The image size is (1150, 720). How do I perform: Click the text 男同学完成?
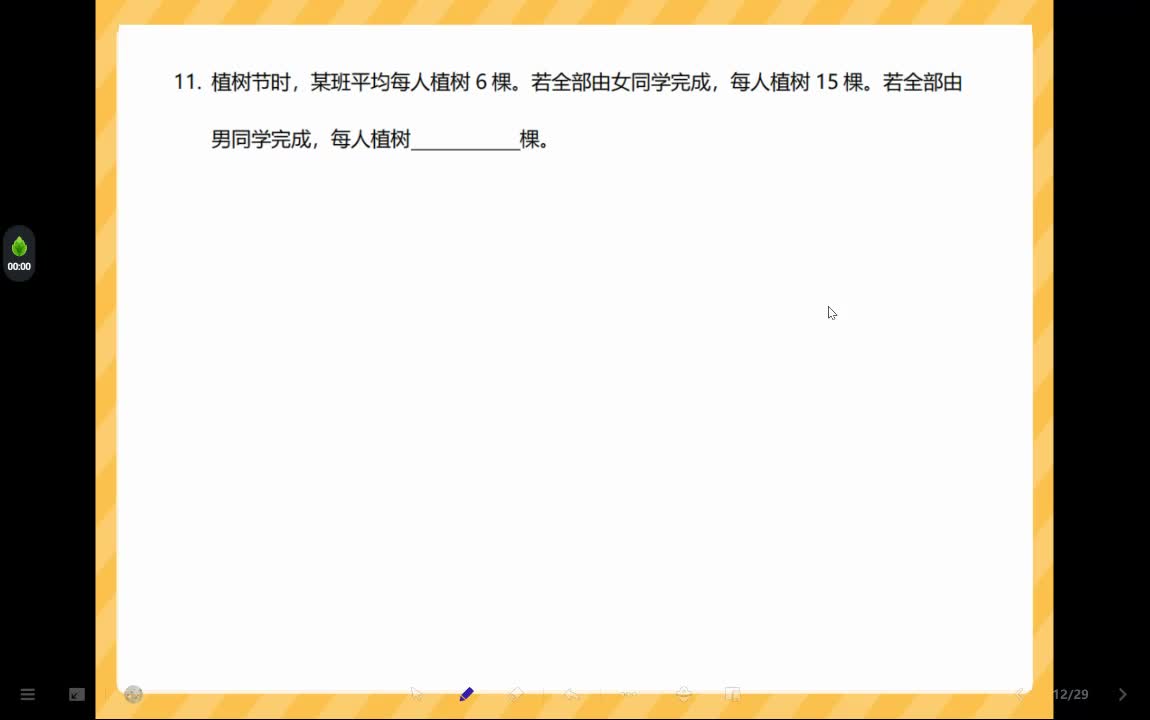[261, 139]
